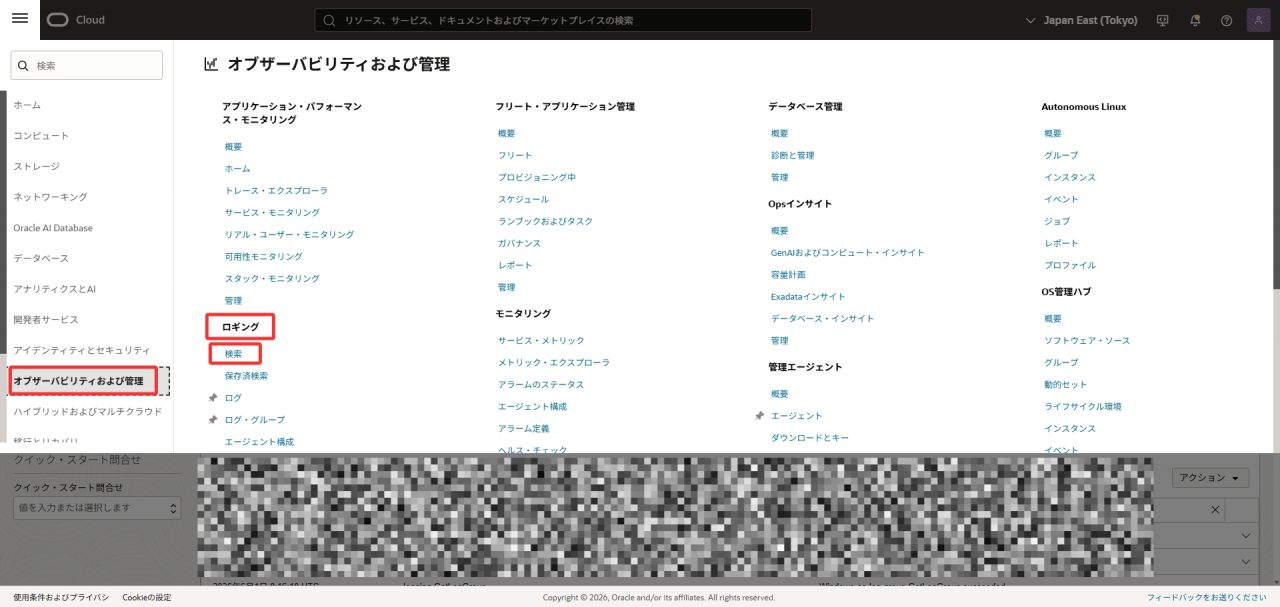This screenshot has height=607, width=1280.
Task: Open エージェント link under 管理エージェント
Action: click(797, 416)
